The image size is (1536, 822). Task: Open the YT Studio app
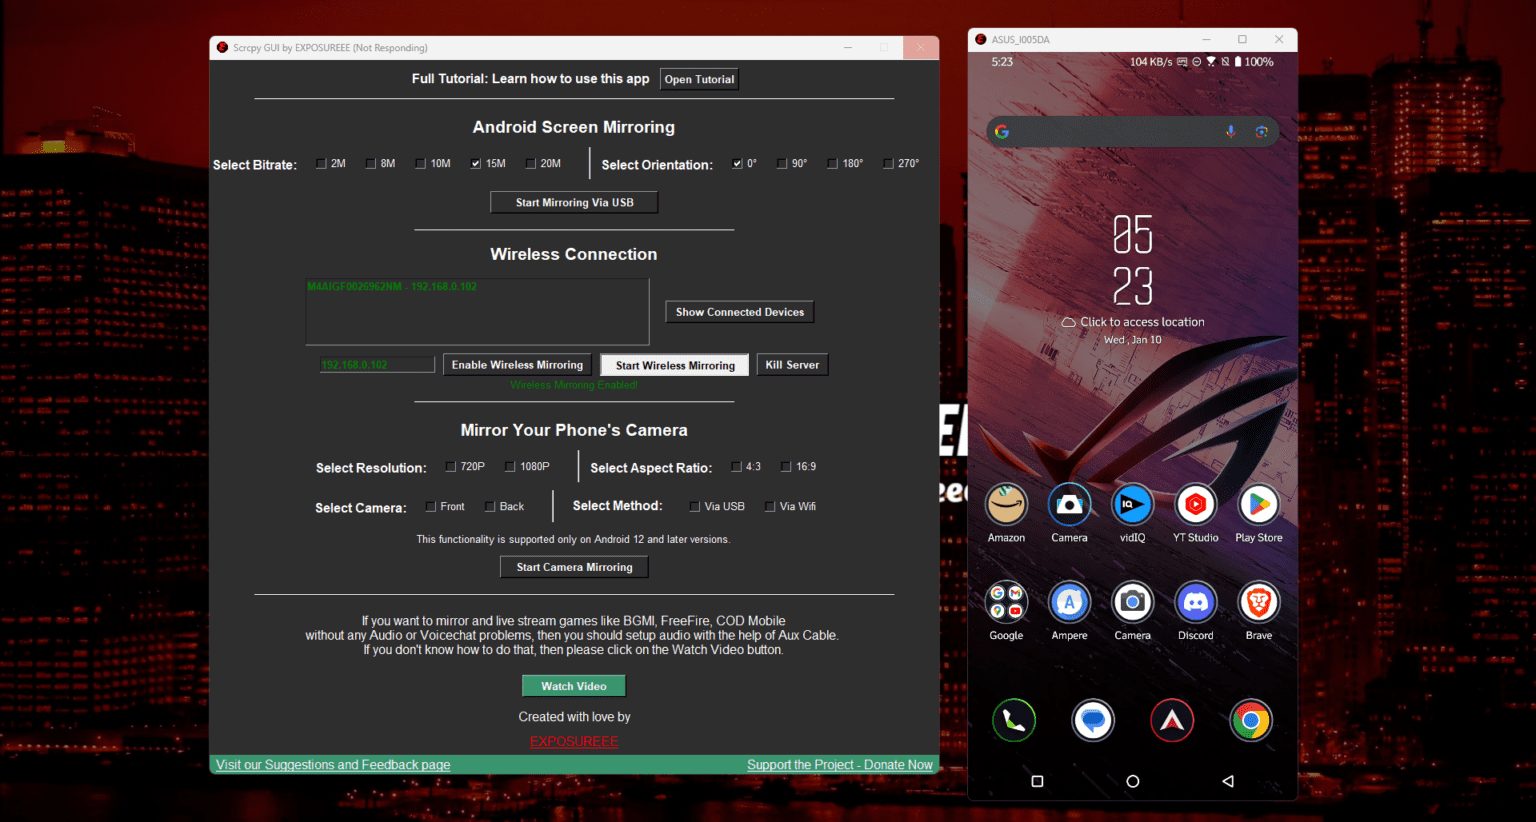[x=1195, y=505]
